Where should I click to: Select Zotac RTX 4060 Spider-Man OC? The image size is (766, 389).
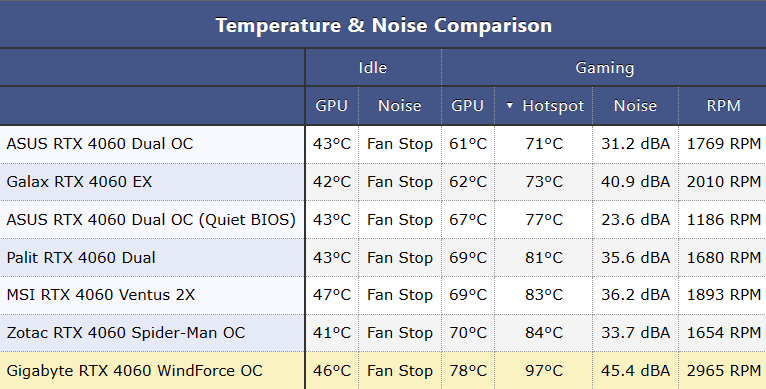tap(126, 333)
